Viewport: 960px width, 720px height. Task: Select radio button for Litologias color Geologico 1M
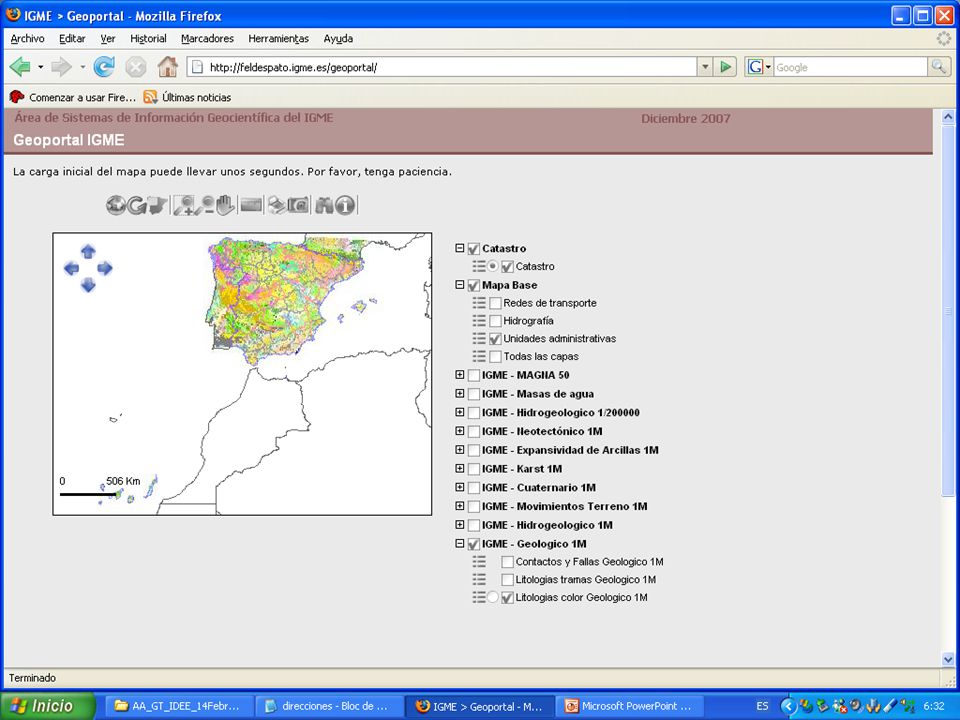pos(493,598)
